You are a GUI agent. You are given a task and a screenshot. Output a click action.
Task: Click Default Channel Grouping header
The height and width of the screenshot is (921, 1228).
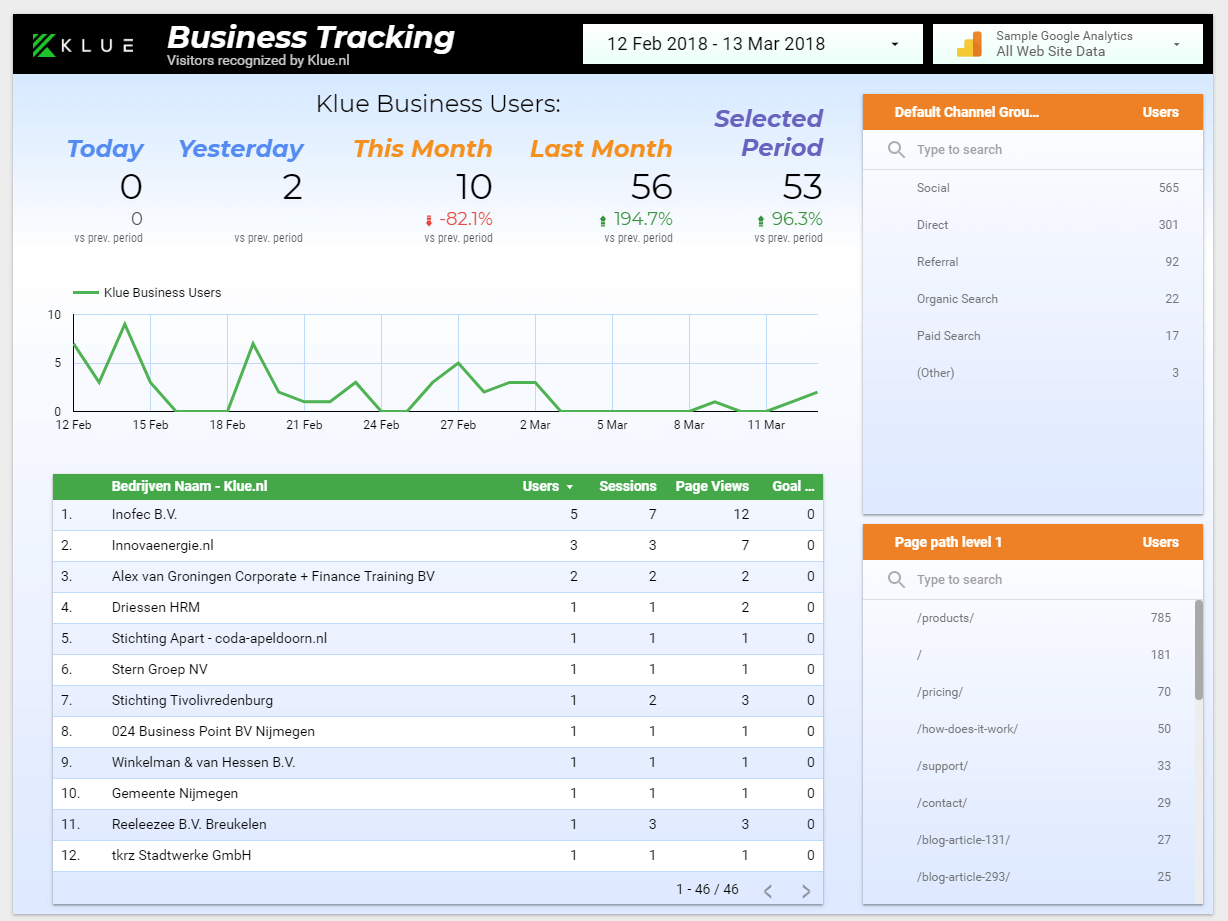(966, 112)
